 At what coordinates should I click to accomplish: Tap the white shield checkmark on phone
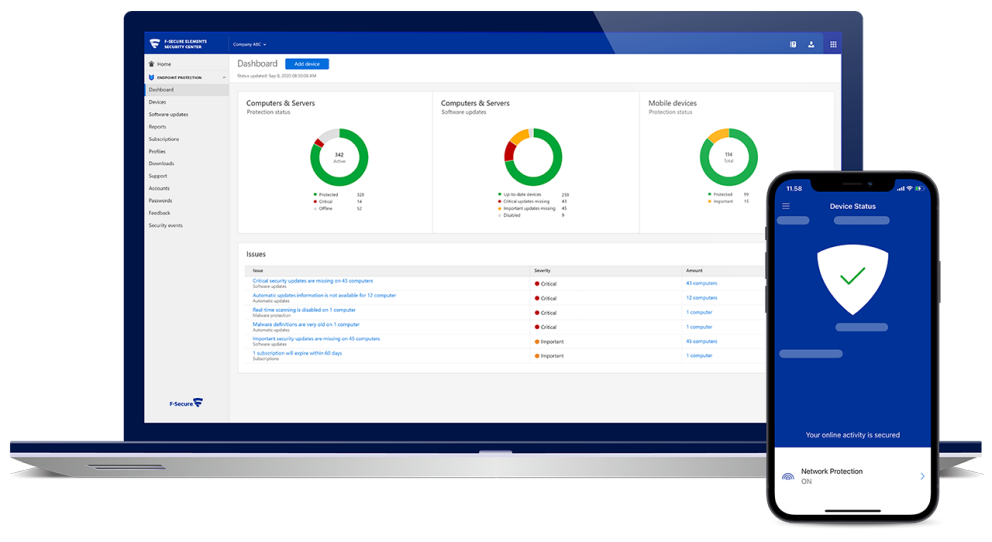tap(852, 279)
